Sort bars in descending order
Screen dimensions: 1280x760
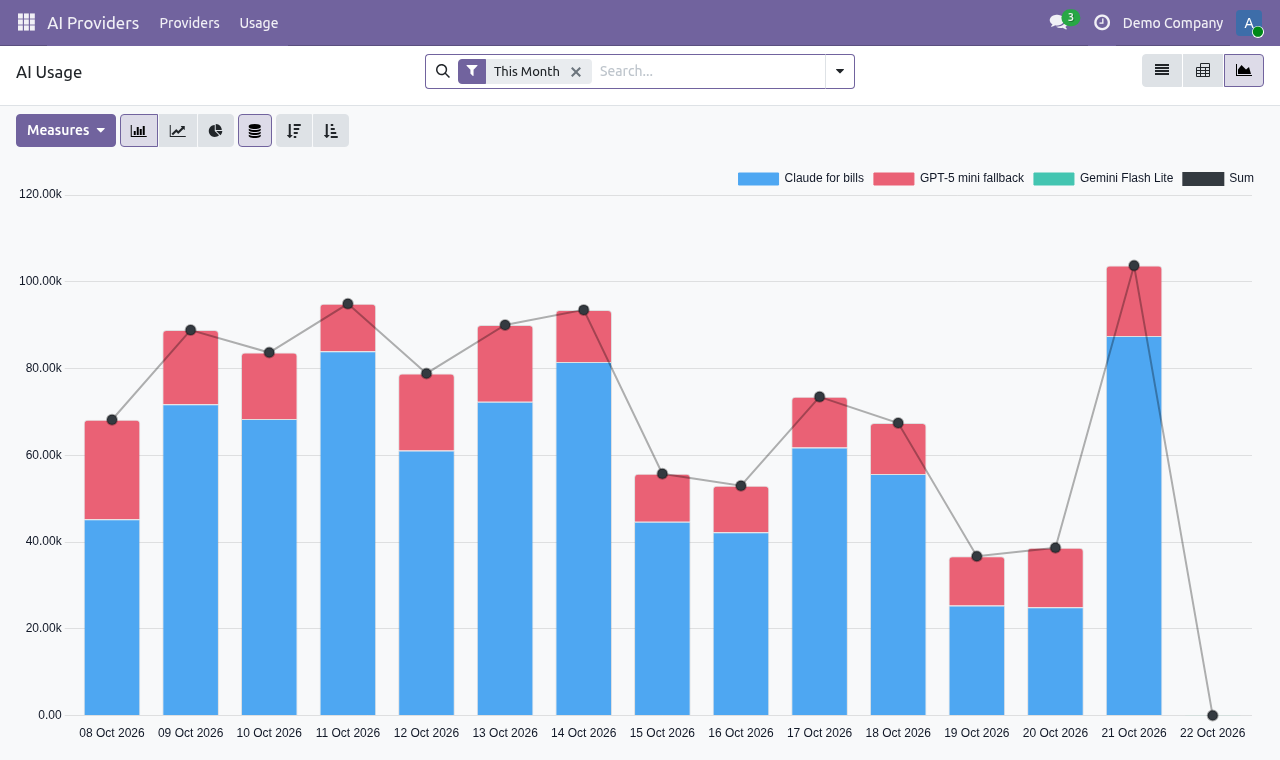point(294,130)
